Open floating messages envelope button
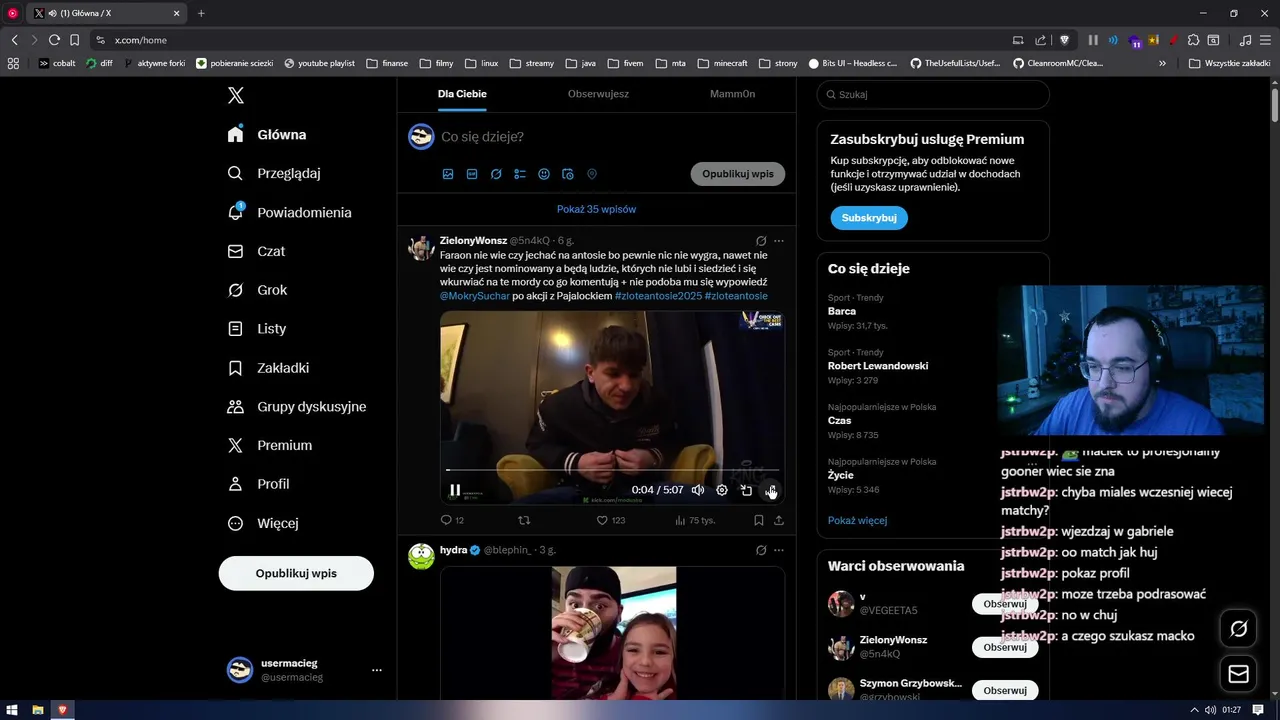 click(1239, 674)
